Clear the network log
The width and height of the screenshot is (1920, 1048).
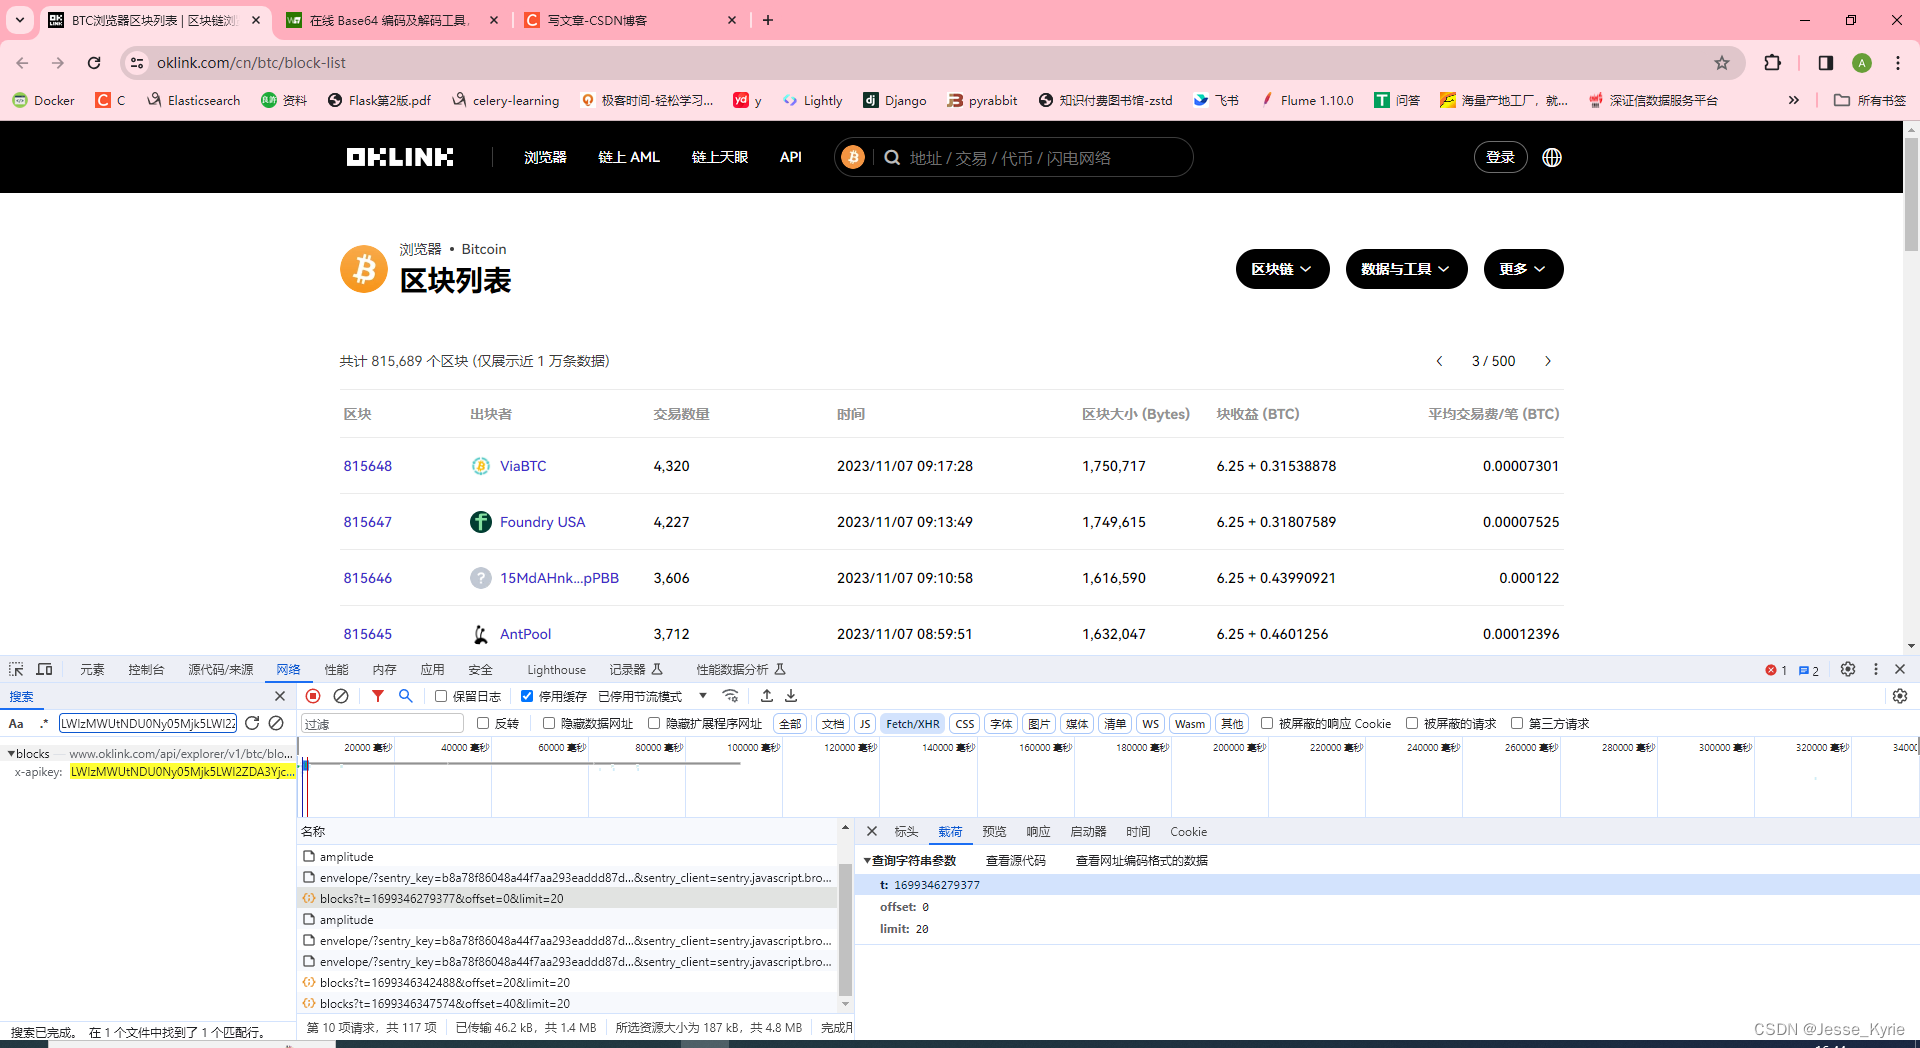[x=341, y=696]
